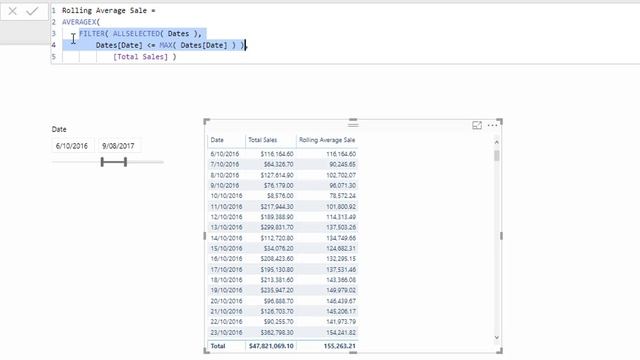Click FILTER keyword in formula
640x360 pixels.
coord(92,33)
